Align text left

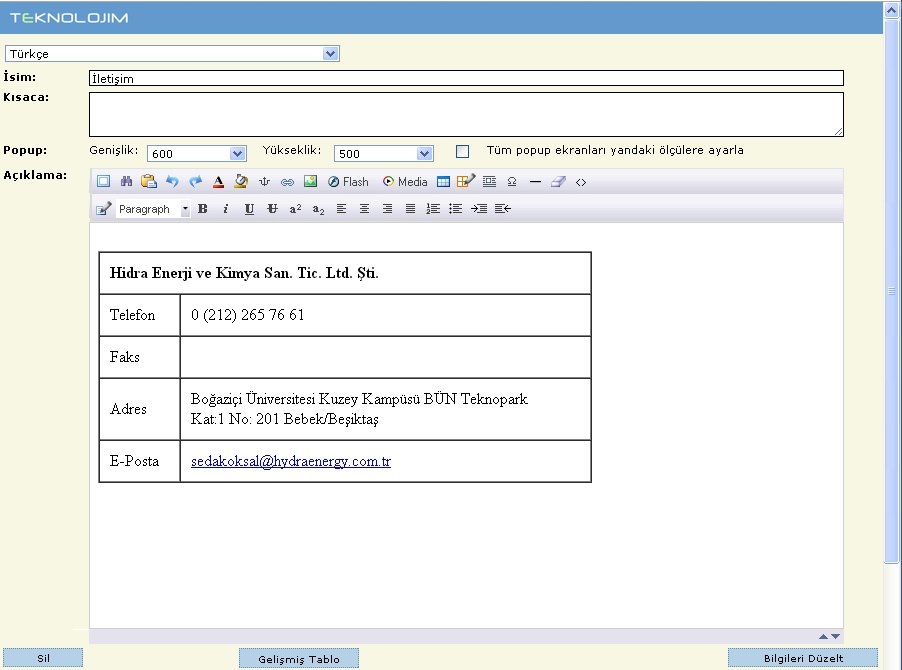[341, 209]
